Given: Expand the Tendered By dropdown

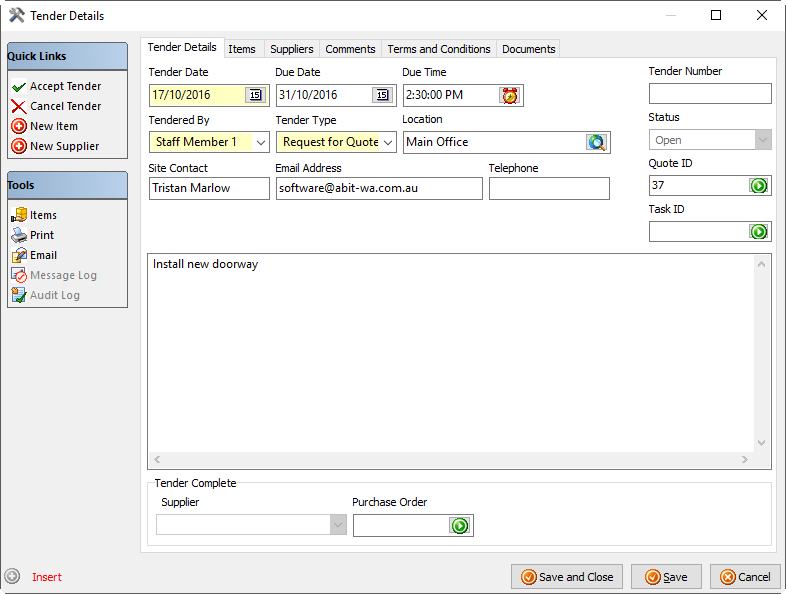Looking at the screenshot, I should [x=262, y=142].
